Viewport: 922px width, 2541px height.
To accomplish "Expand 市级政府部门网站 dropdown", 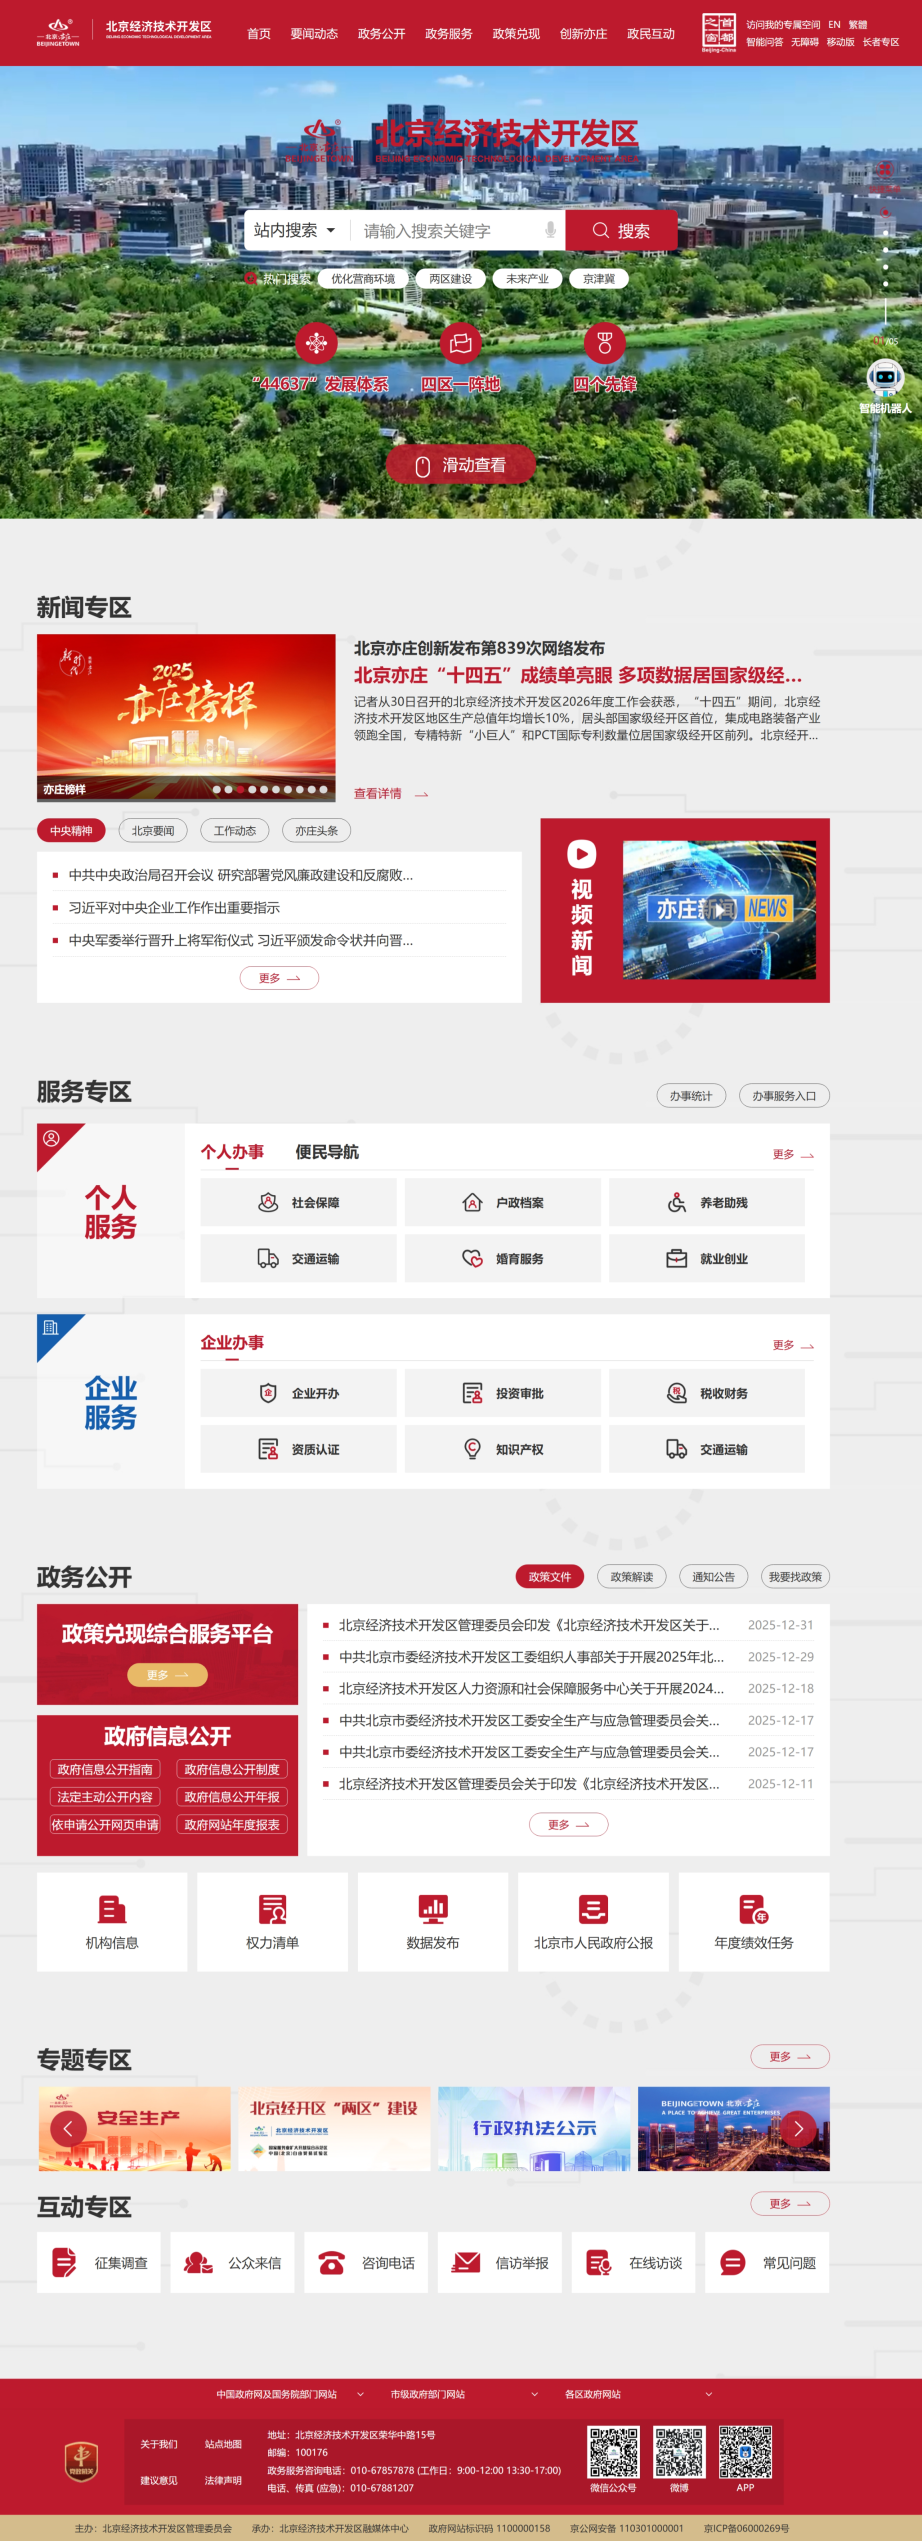I will (x=464, y=2394).
